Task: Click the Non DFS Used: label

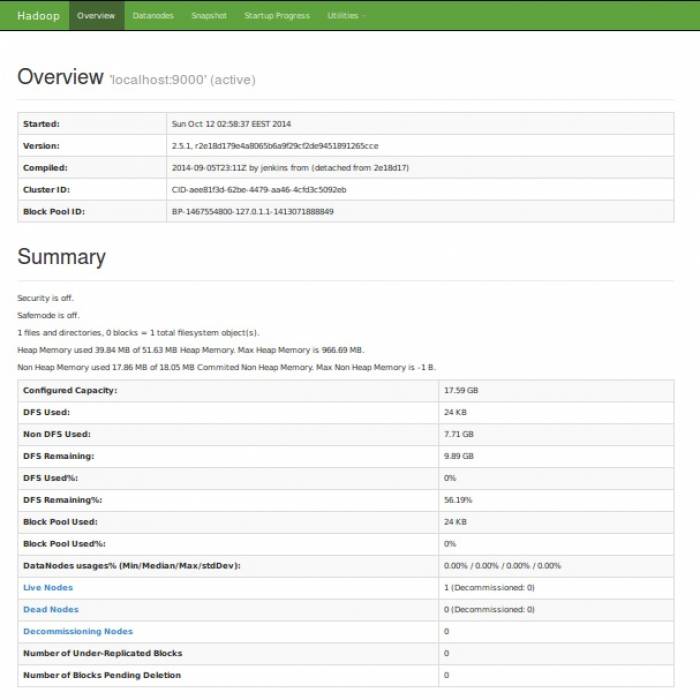Action: [57, 434]
